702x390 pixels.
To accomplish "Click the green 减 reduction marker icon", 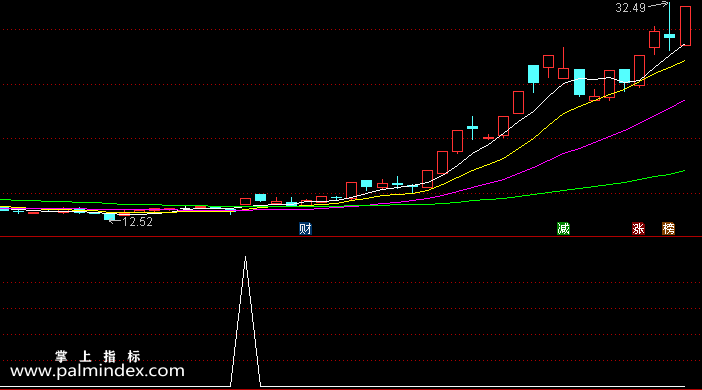I will click(563, 229).
